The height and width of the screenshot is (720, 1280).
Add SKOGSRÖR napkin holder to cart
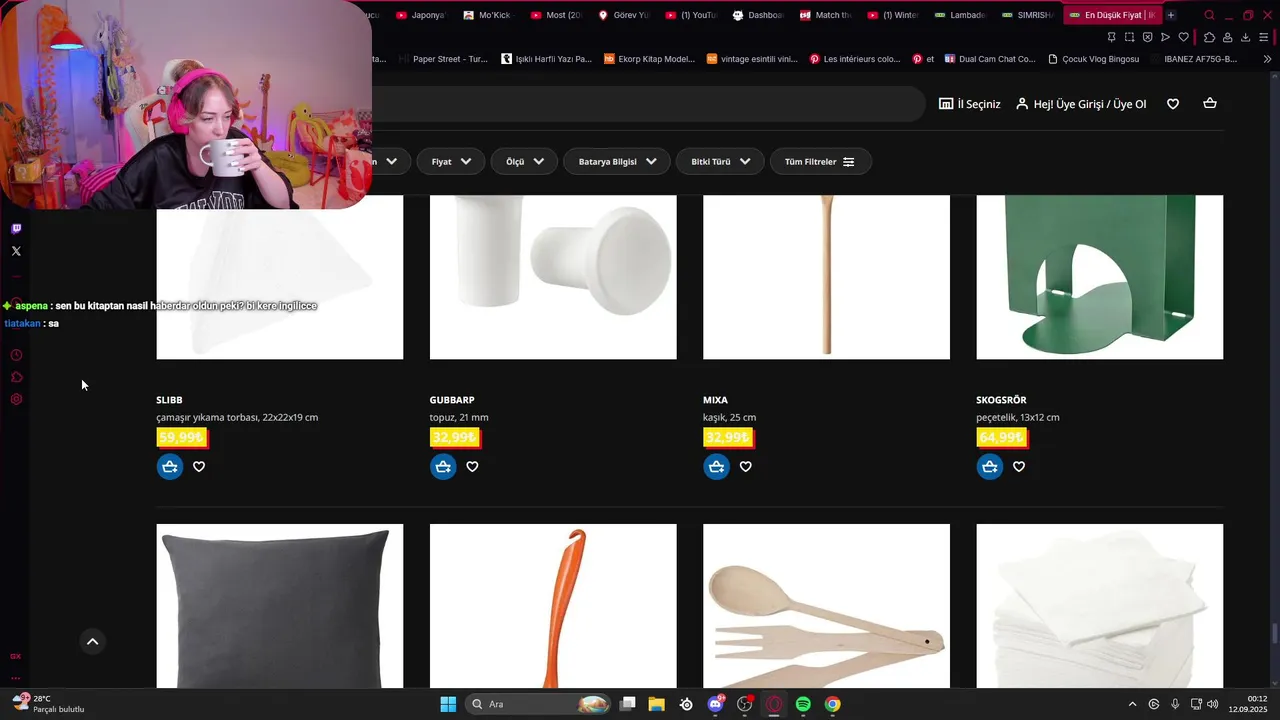pyautogui.click(x=990, y=467)
